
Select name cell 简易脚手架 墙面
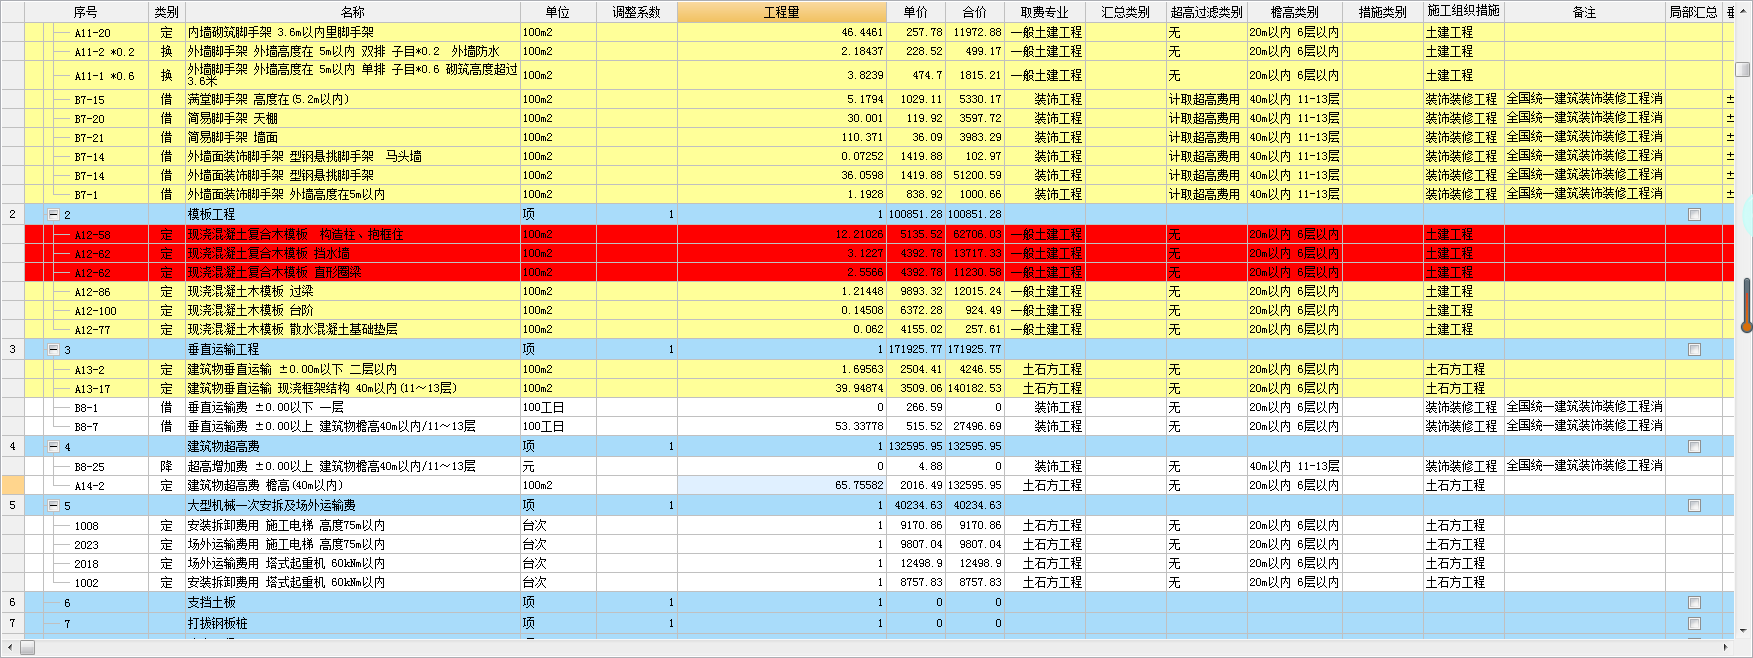click(x=352, y=137)
